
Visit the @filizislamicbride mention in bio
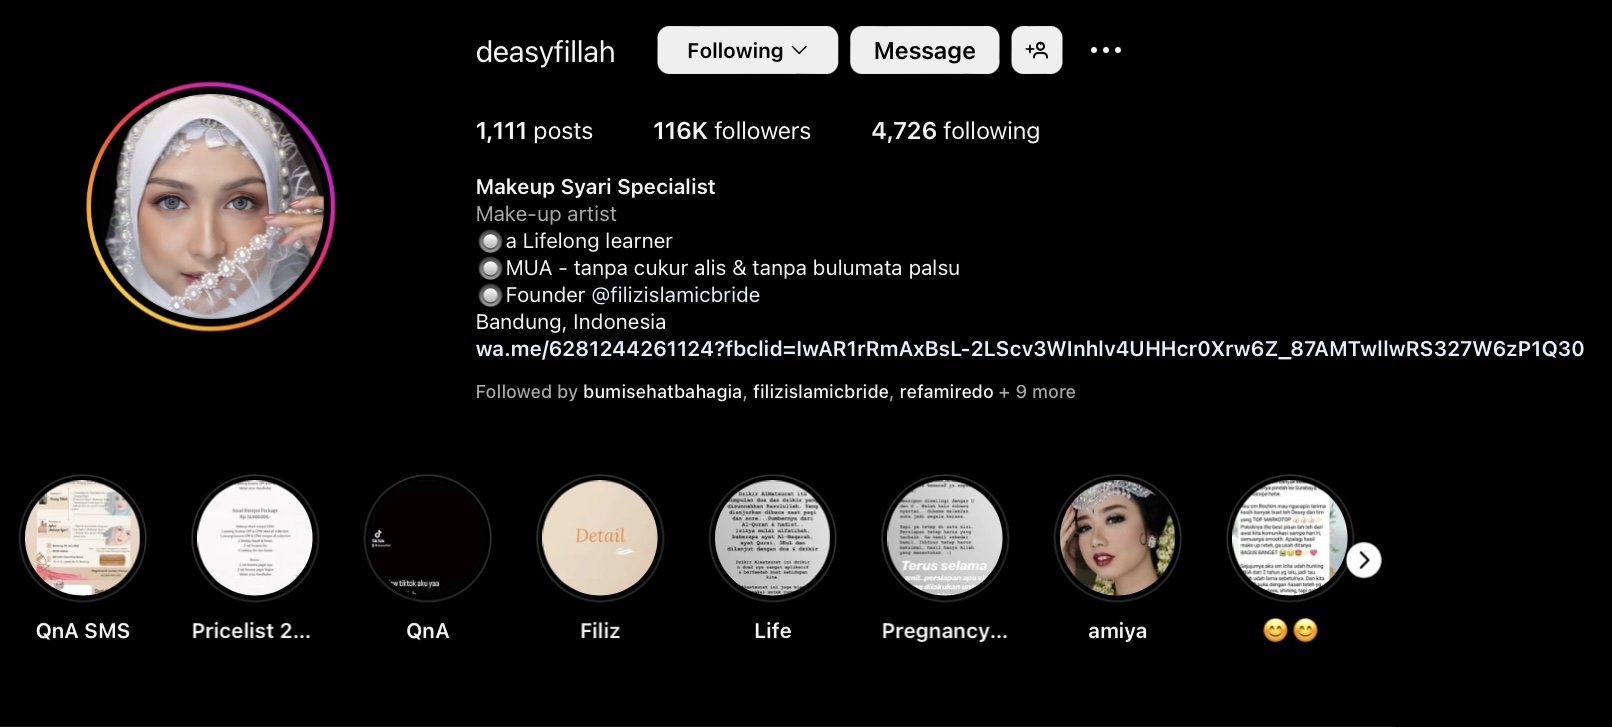[676, 295]
